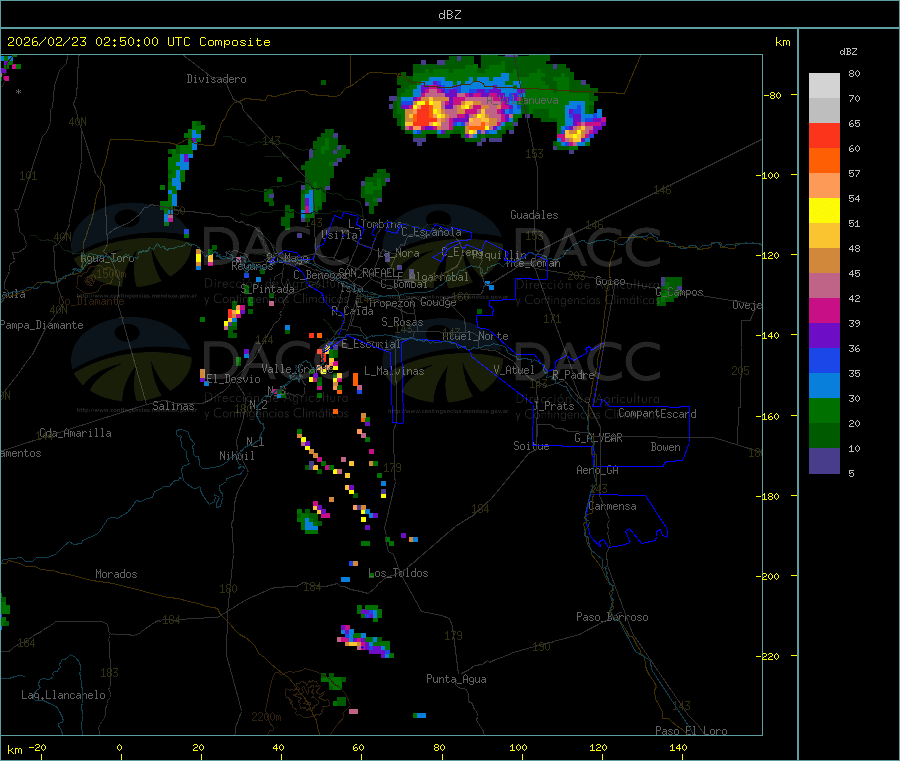The width and height of the screenshot is (900, 761).
Task: Click the C_Española label
Action: click(431, 232)
